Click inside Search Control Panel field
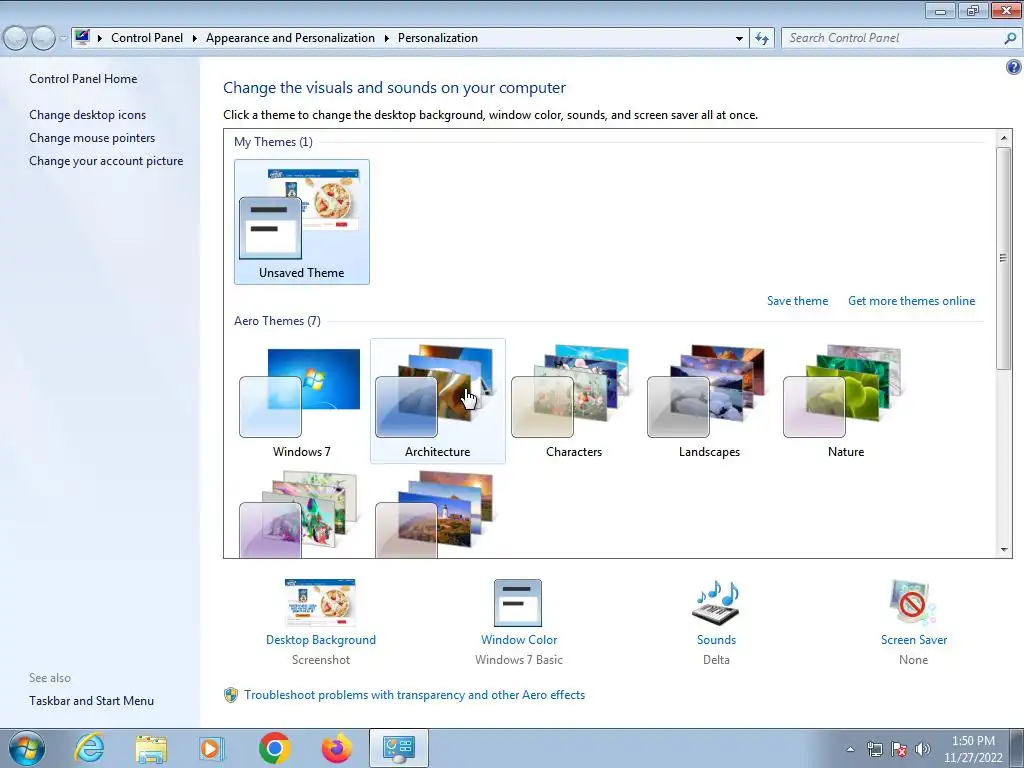Viewport: 1024px width, 768px height. click(x=893, y=39)
